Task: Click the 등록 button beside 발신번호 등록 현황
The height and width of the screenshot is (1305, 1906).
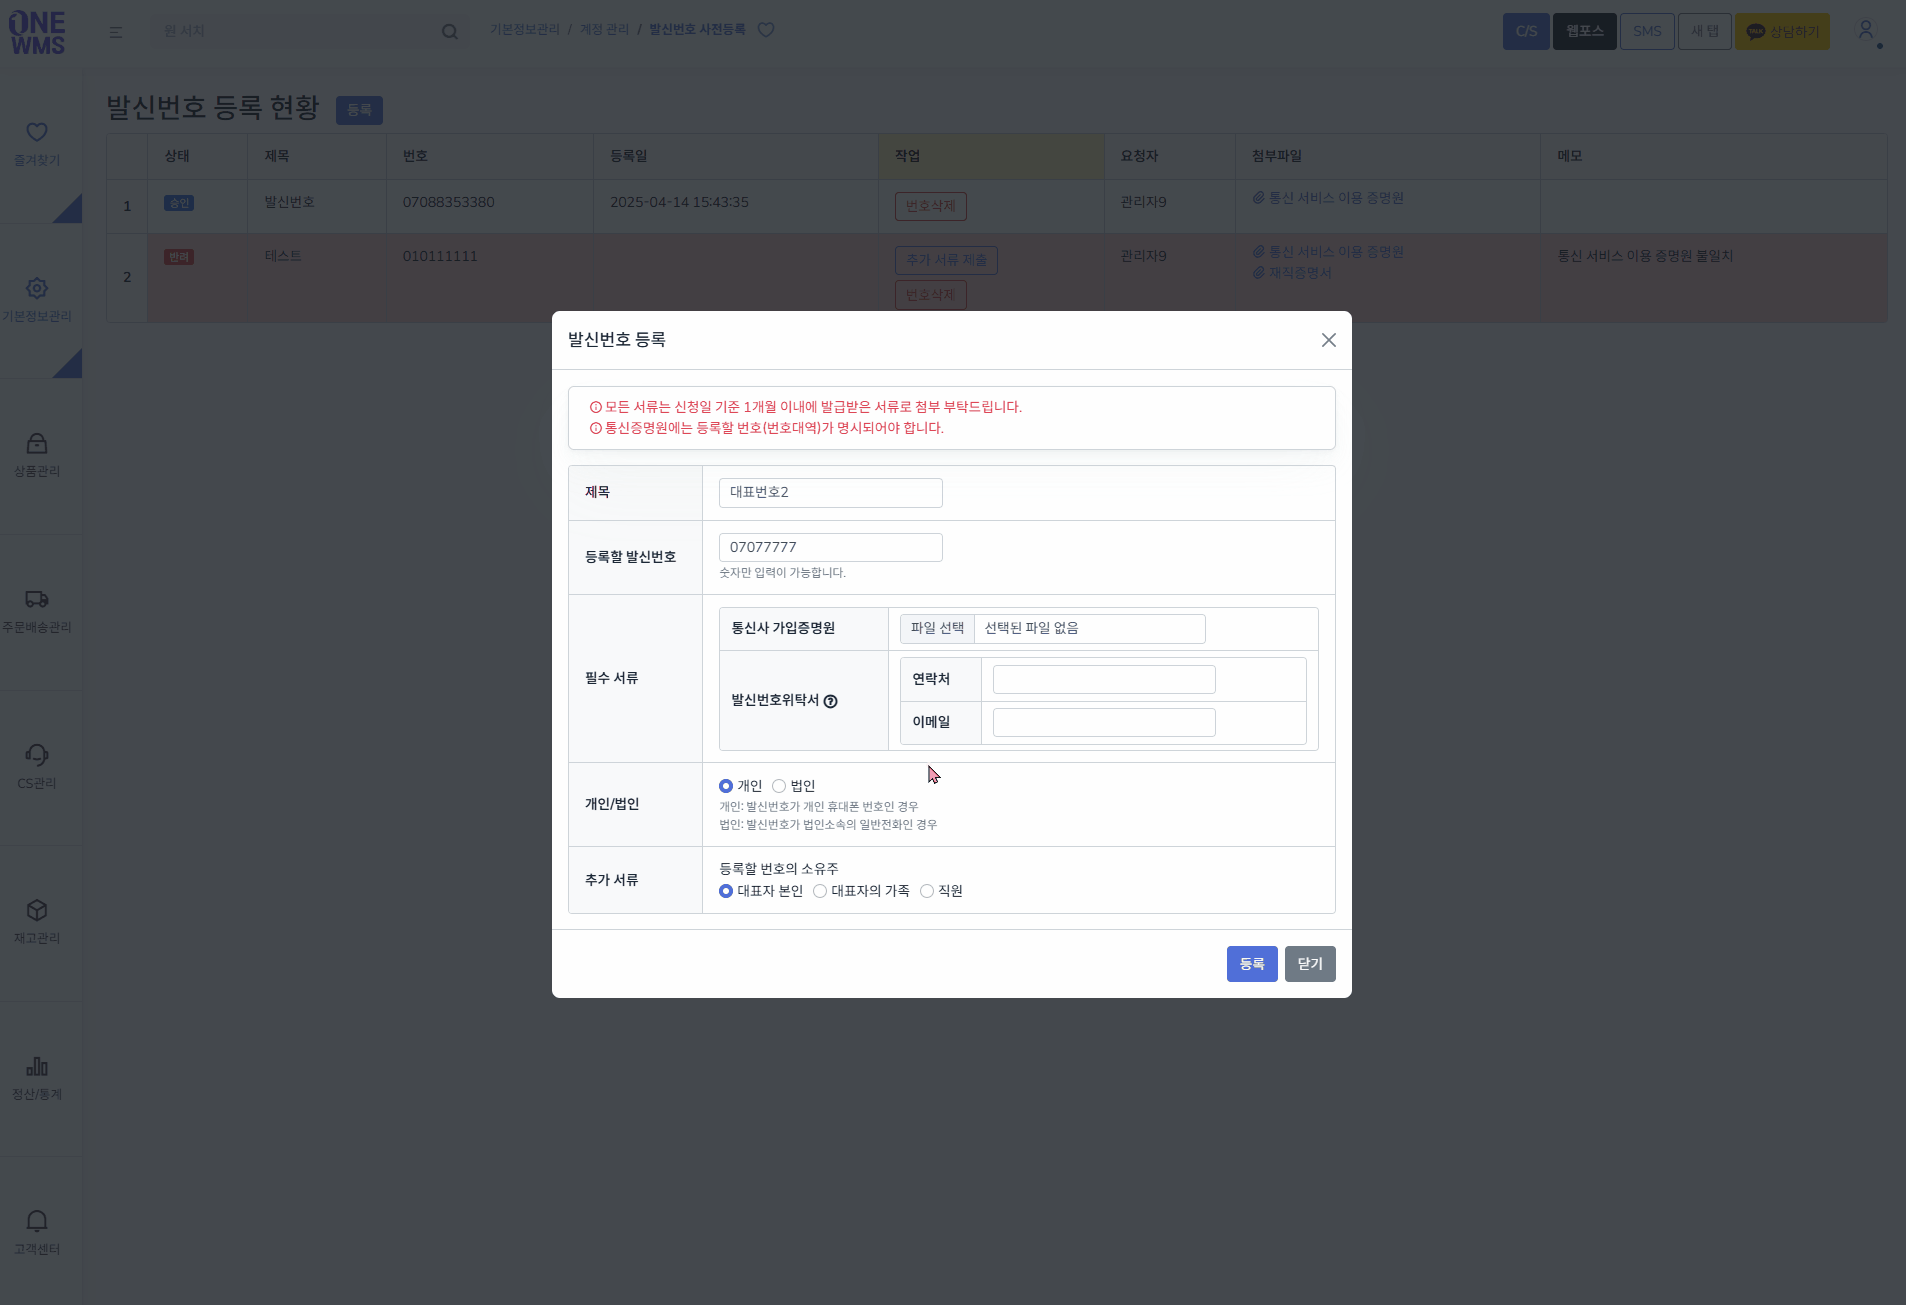Action: tap(359, 110)
